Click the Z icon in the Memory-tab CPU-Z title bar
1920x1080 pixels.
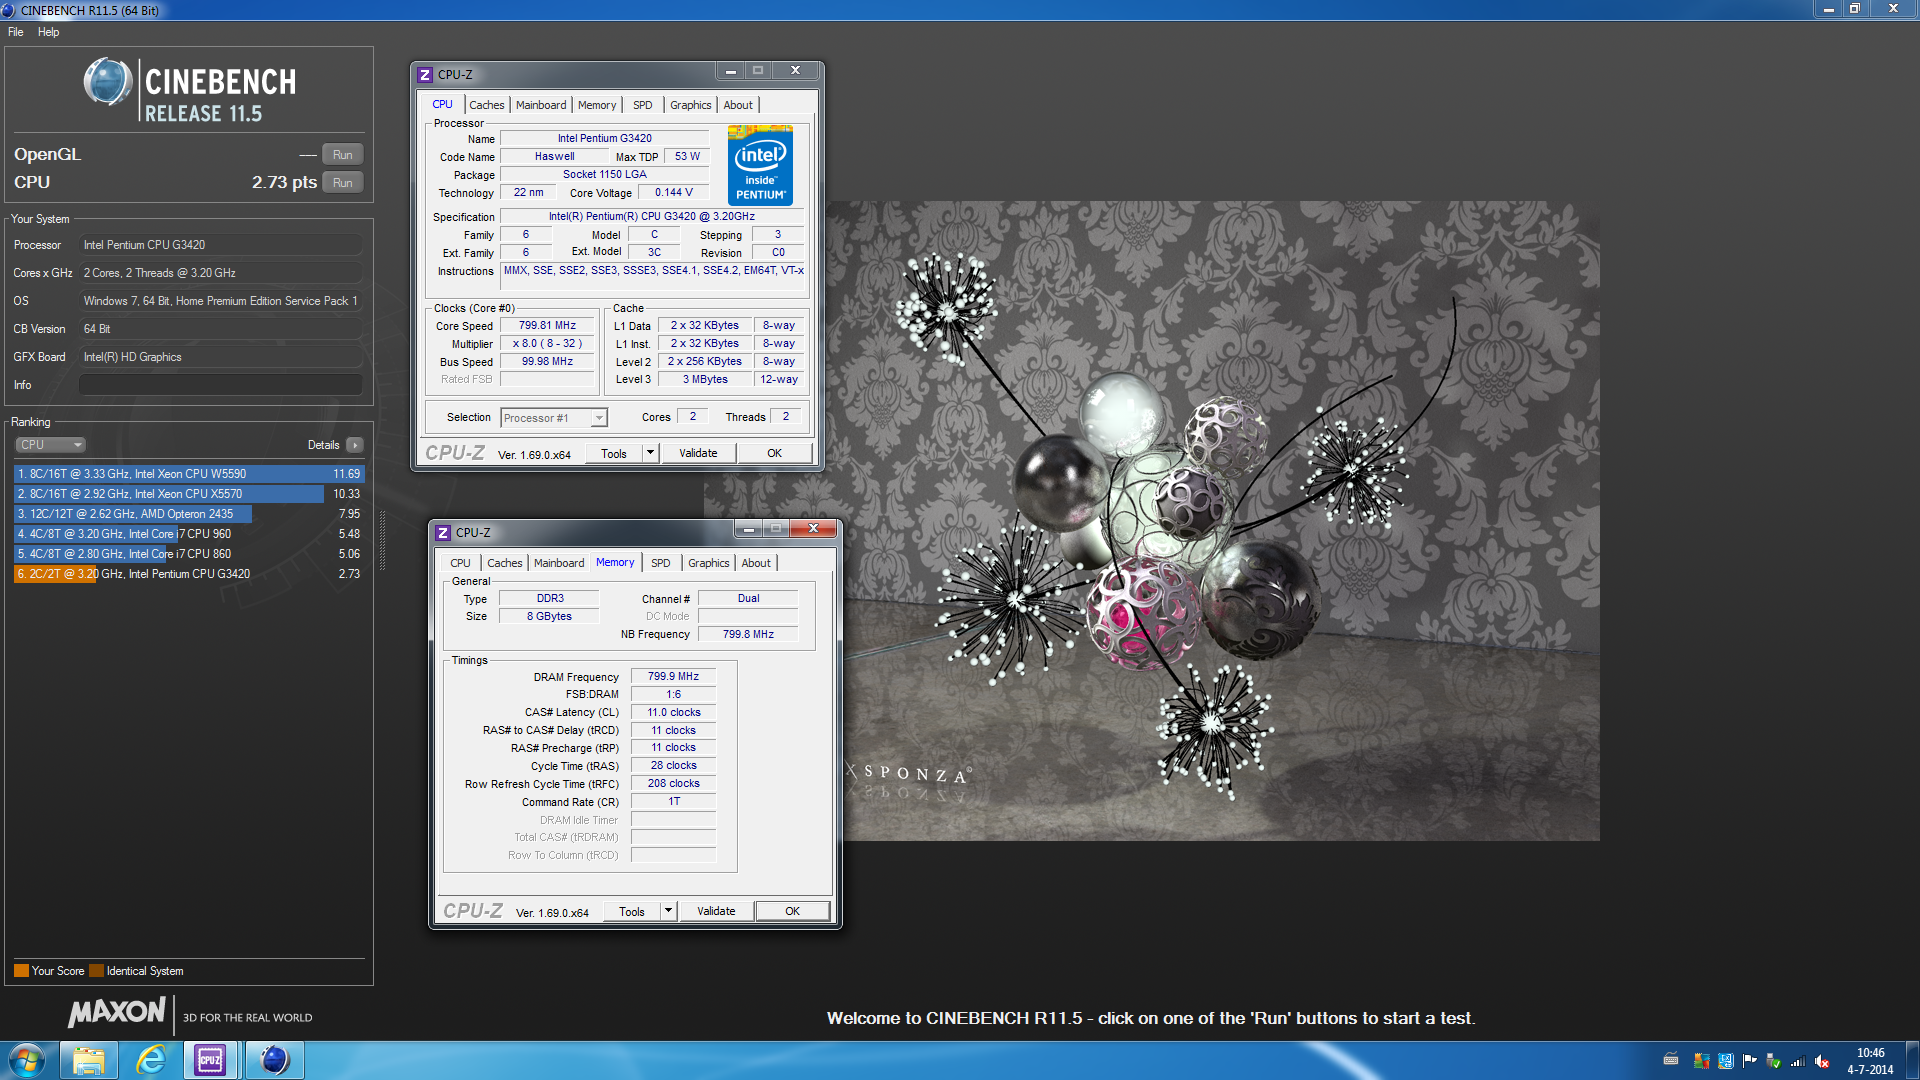pos(443,533)
